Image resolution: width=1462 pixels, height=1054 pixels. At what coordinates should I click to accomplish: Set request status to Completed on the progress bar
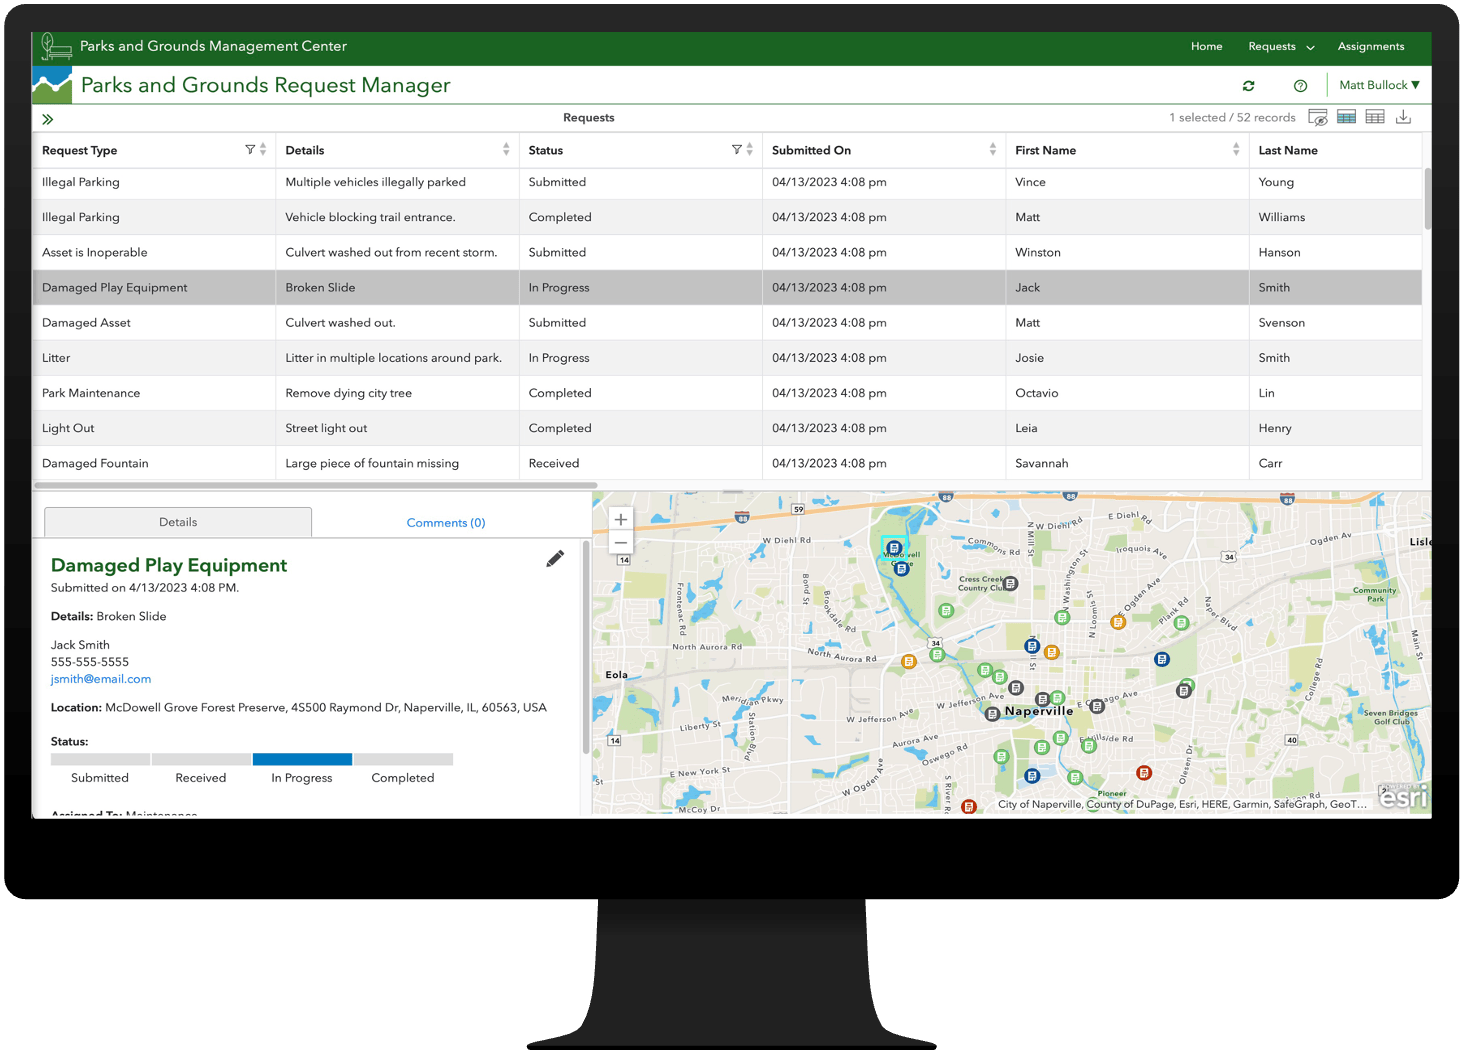(x=403, y=759)
